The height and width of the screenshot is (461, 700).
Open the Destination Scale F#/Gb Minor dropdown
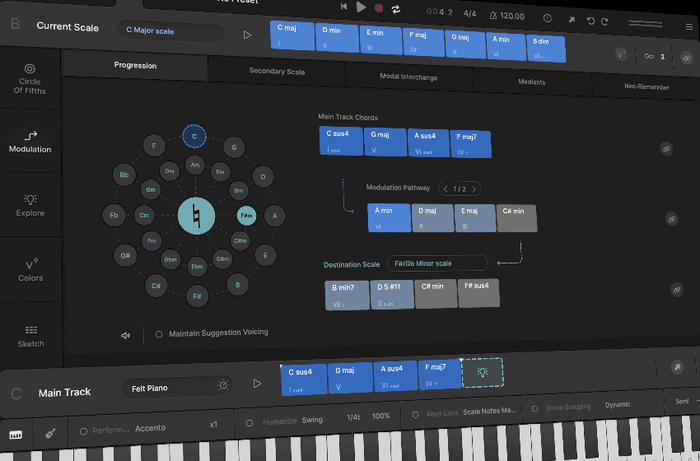click(436, 263)
